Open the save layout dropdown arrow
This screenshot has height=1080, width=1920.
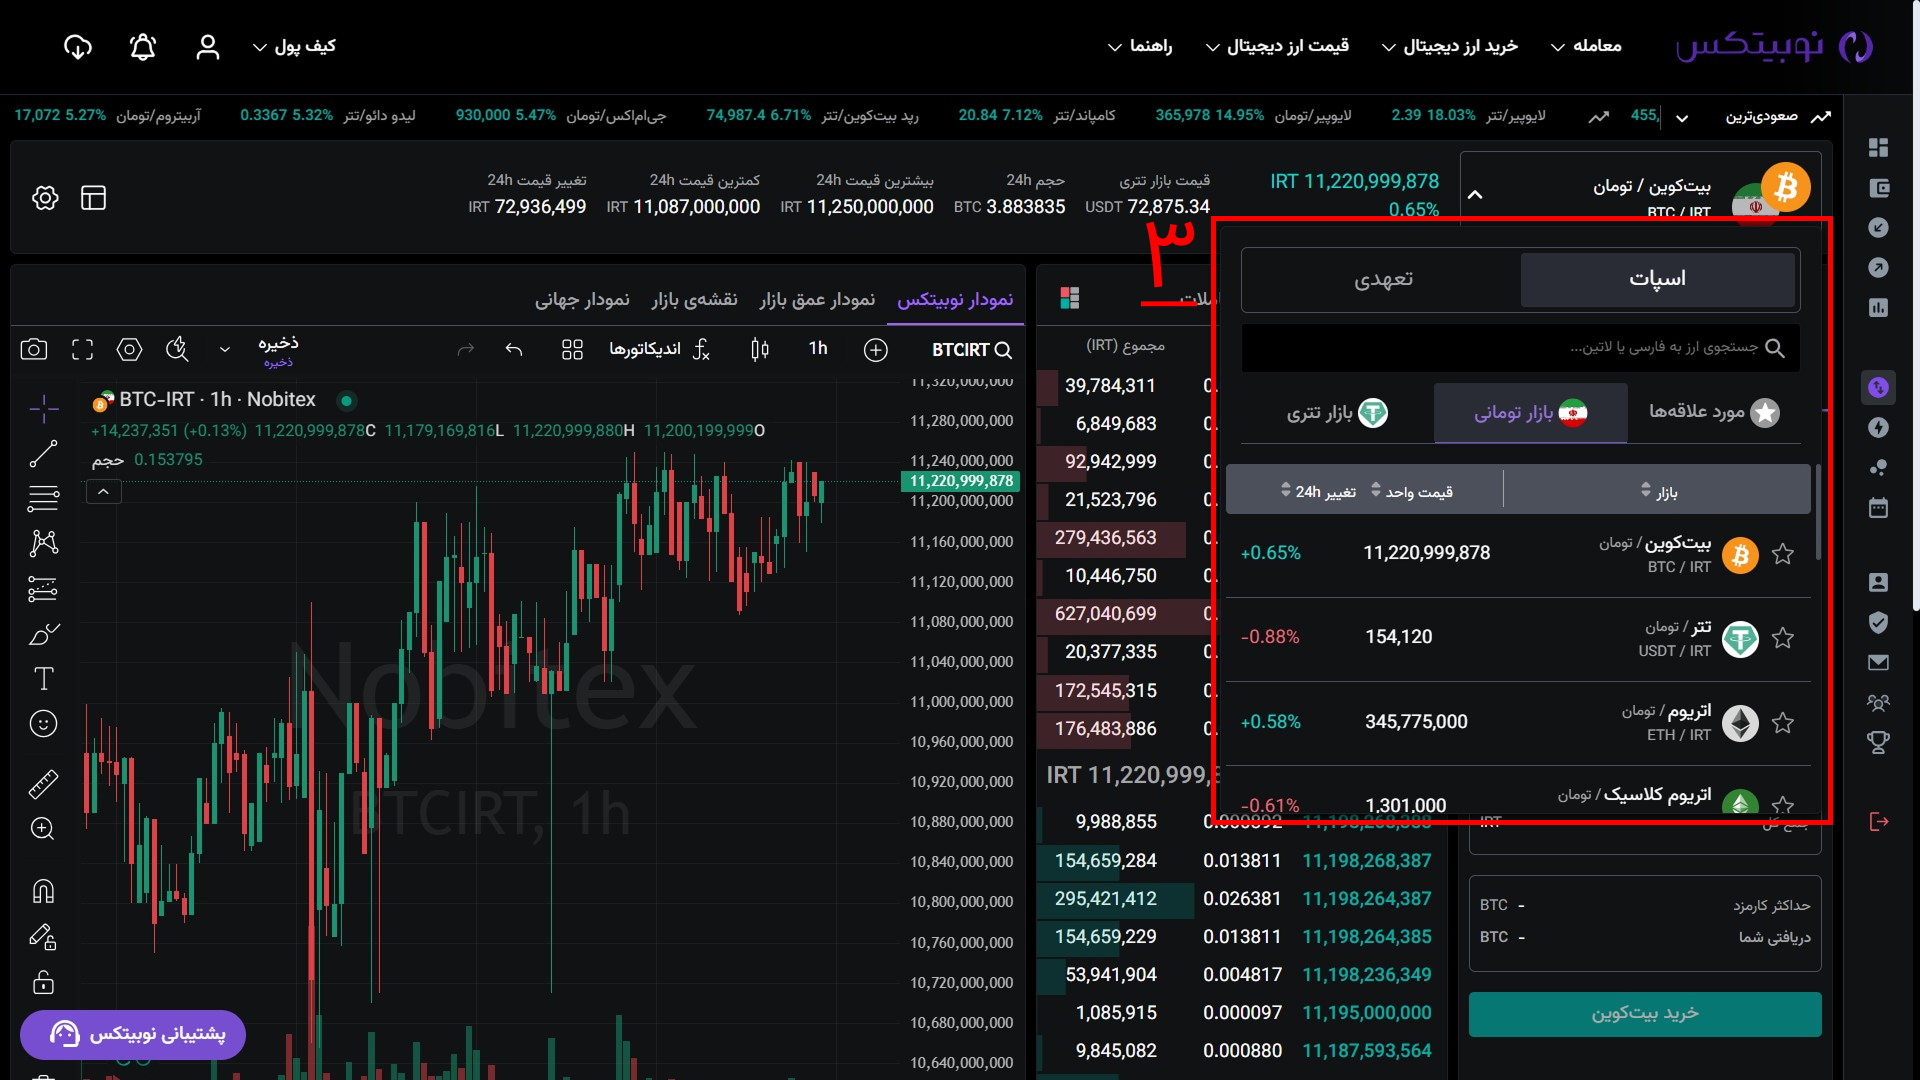coord(225,350)
